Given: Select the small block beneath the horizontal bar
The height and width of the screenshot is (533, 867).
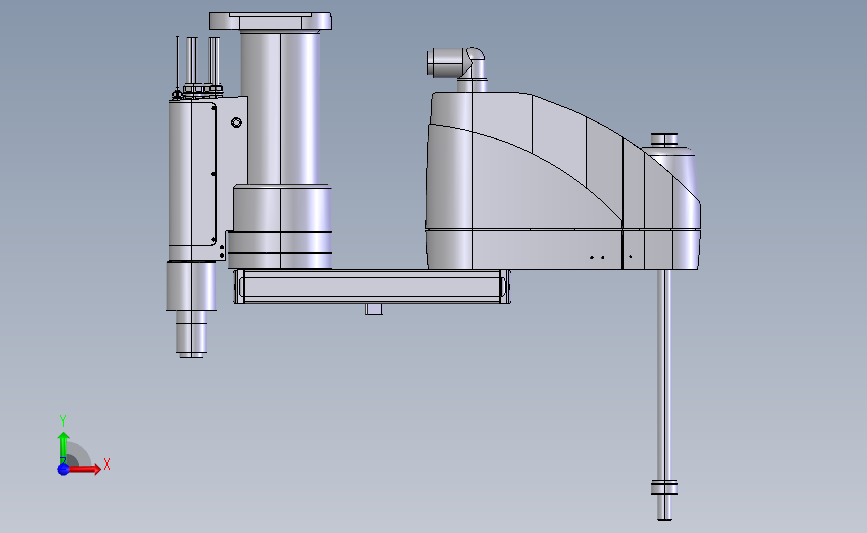Looking at the screenshot, I should [x=374, y=309].
